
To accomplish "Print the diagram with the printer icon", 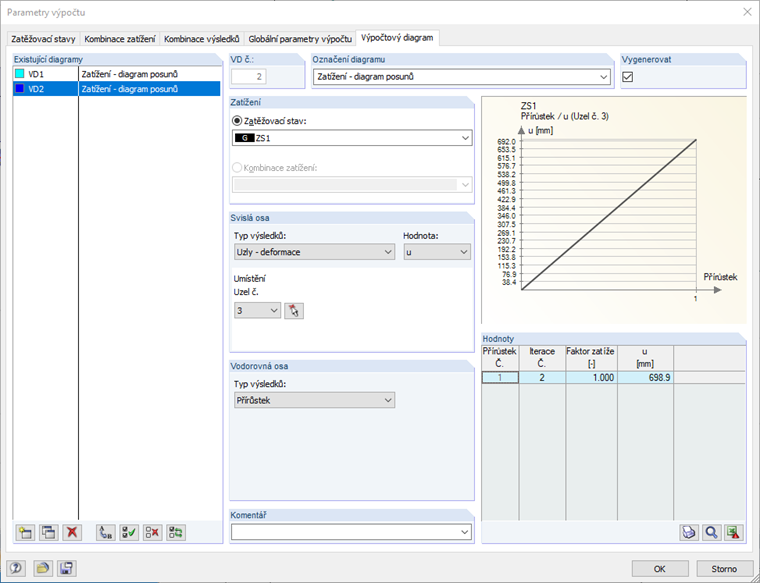I will pyautogui.click(x=689, y=533).
